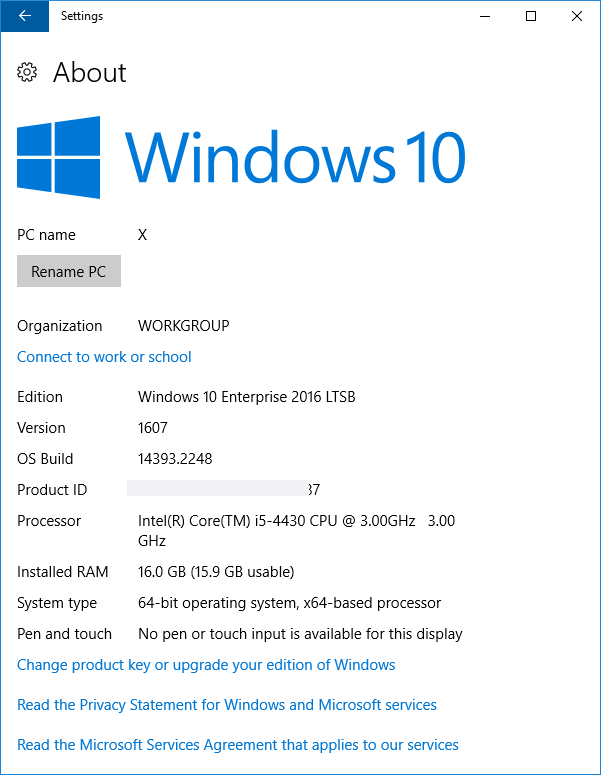Read the Privacy Statement link

click(227, 705)
